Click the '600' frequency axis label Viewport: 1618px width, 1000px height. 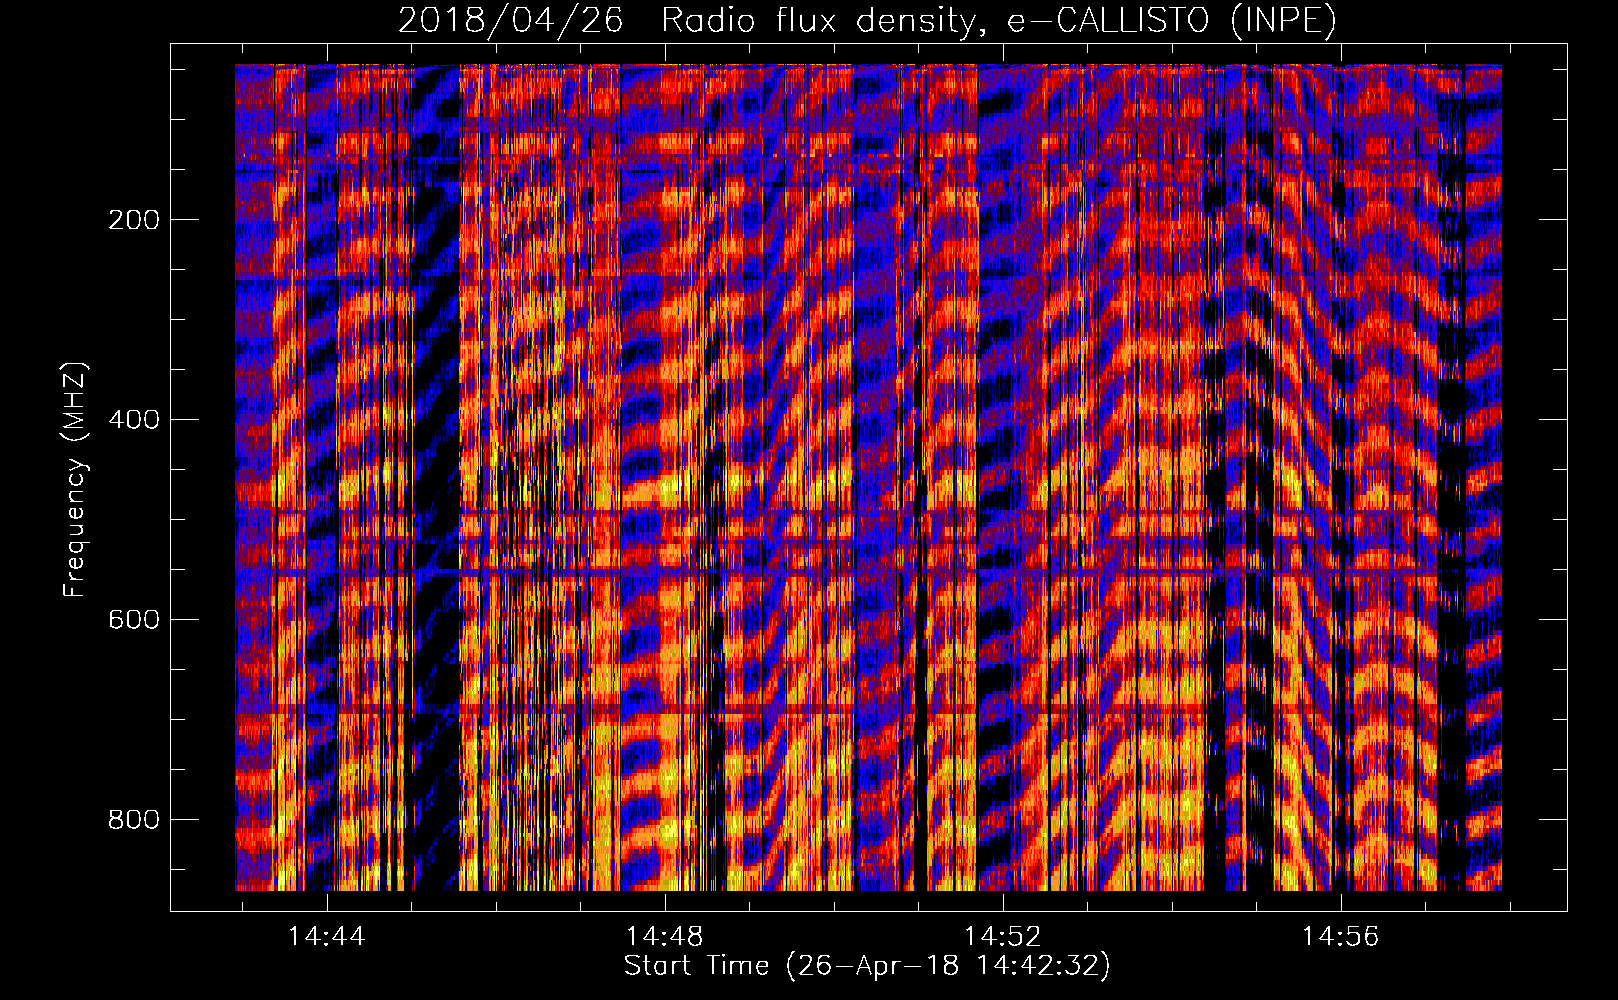(x=134, y=620)
